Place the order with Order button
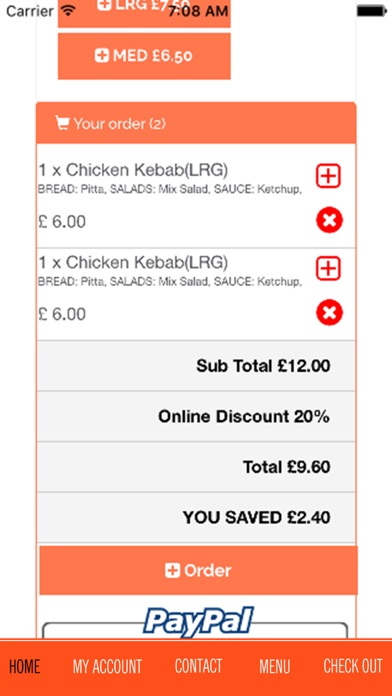 click(198, 570)
